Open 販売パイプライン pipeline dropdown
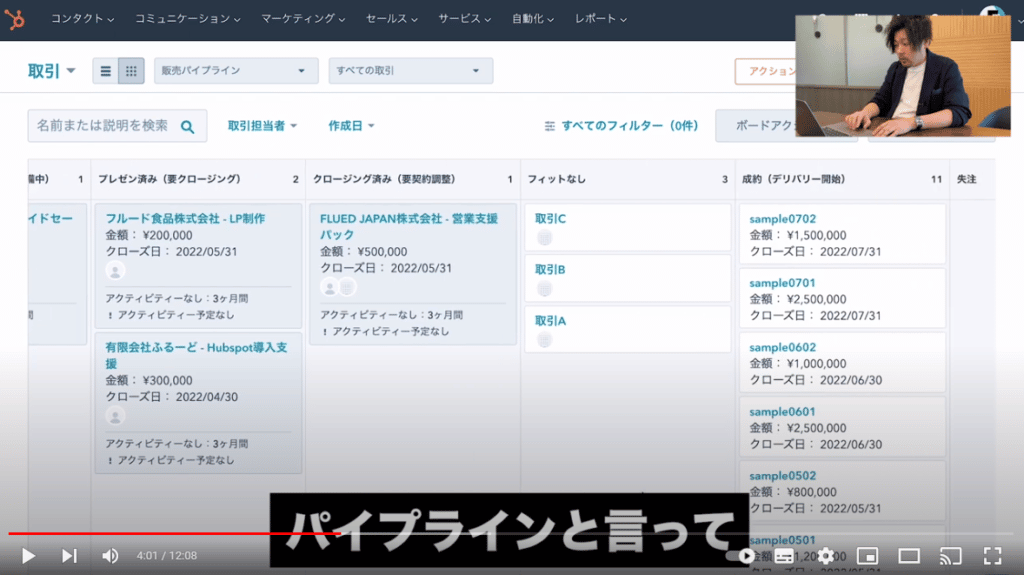1024x575 pixels. 236,71
